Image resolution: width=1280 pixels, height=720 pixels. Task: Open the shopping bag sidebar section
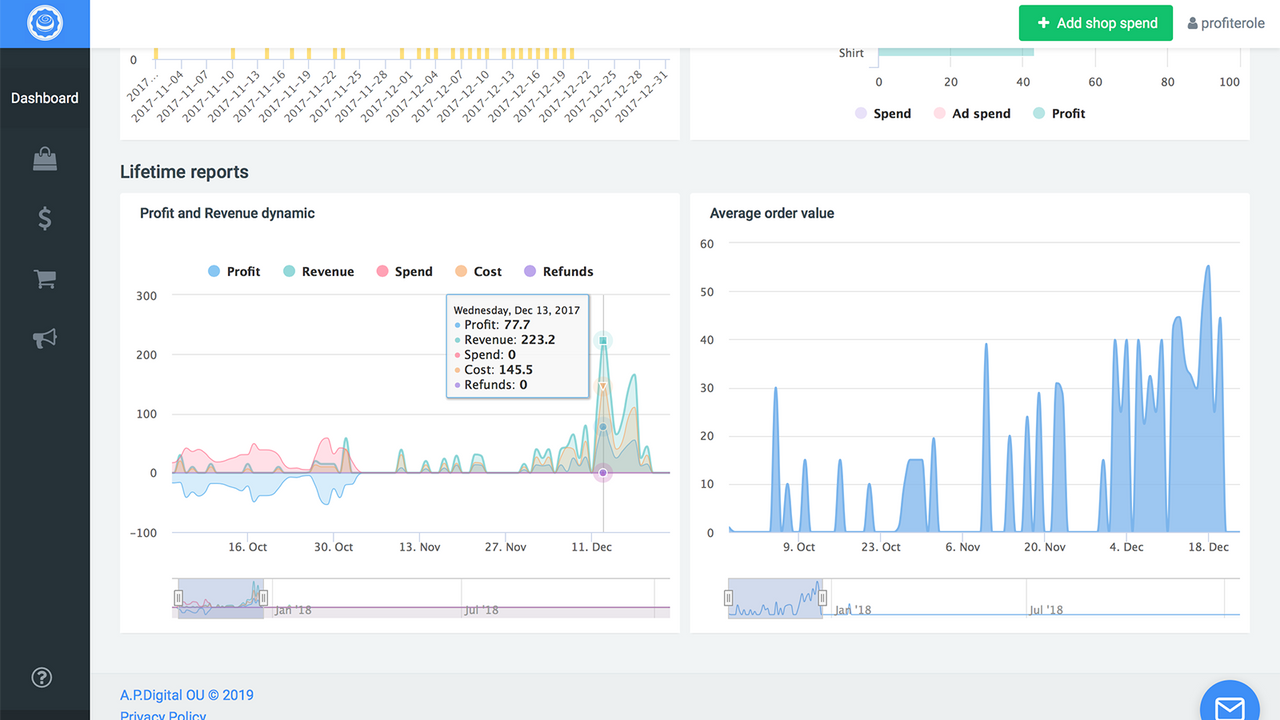[45, 158]
